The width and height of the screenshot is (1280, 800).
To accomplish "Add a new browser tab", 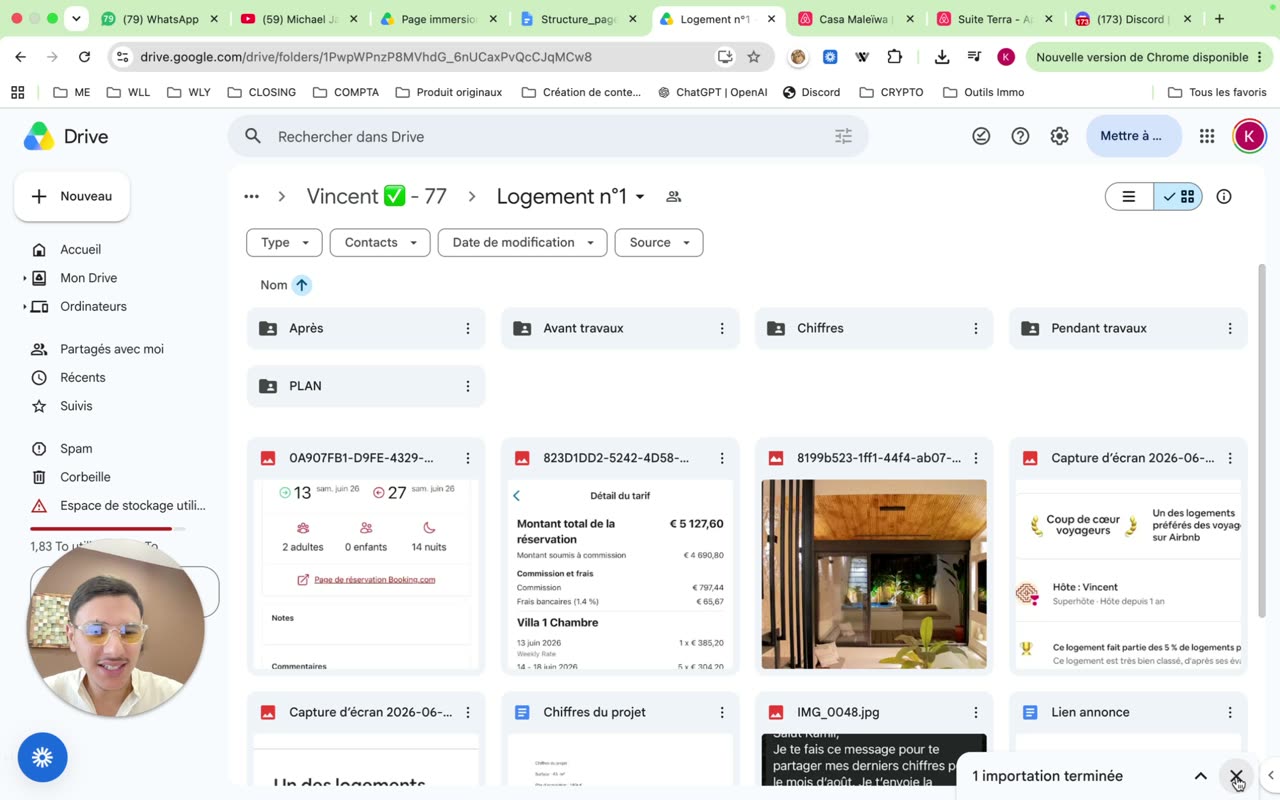I will pos(1219,19).
